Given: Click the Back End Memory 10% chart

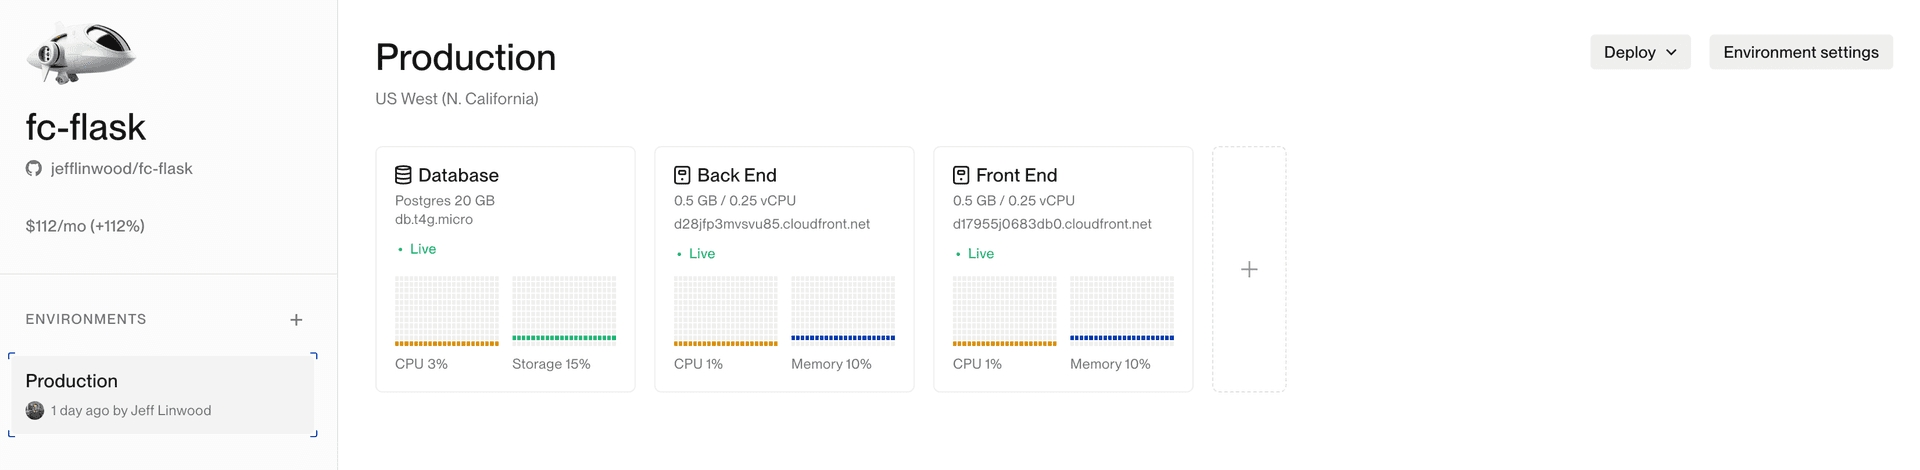Looking at the screenshot, I should click(x=843, y=311).
